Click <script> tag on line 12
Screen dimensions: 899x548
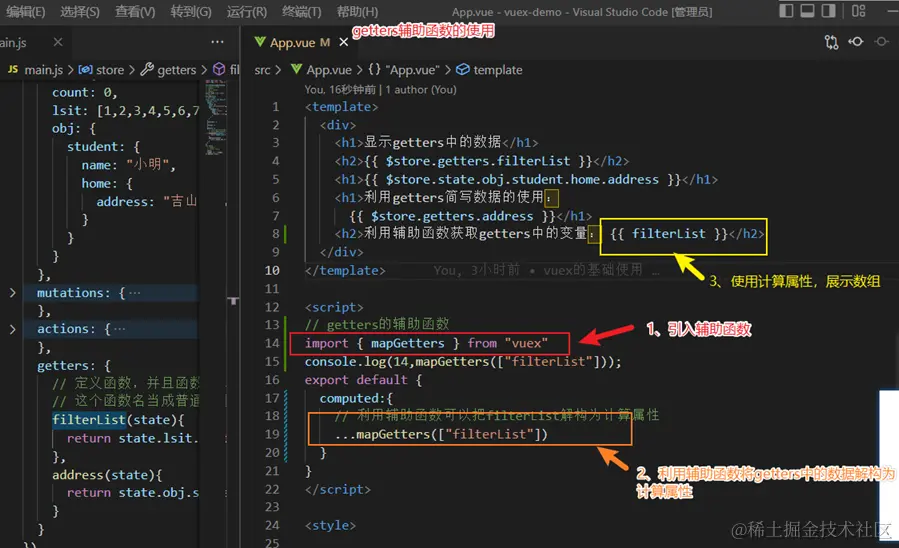[334, 307]
